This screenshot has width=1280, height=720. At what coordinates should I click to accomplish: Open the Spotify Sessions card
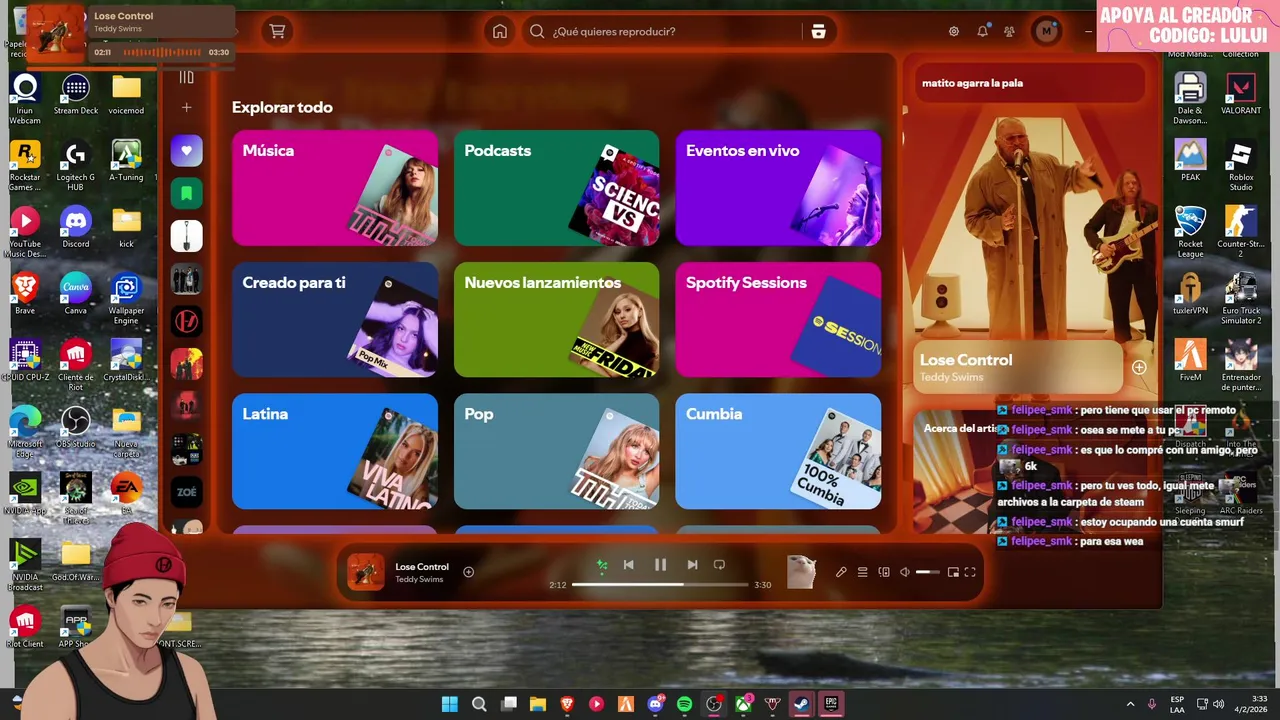click(778, 320)
